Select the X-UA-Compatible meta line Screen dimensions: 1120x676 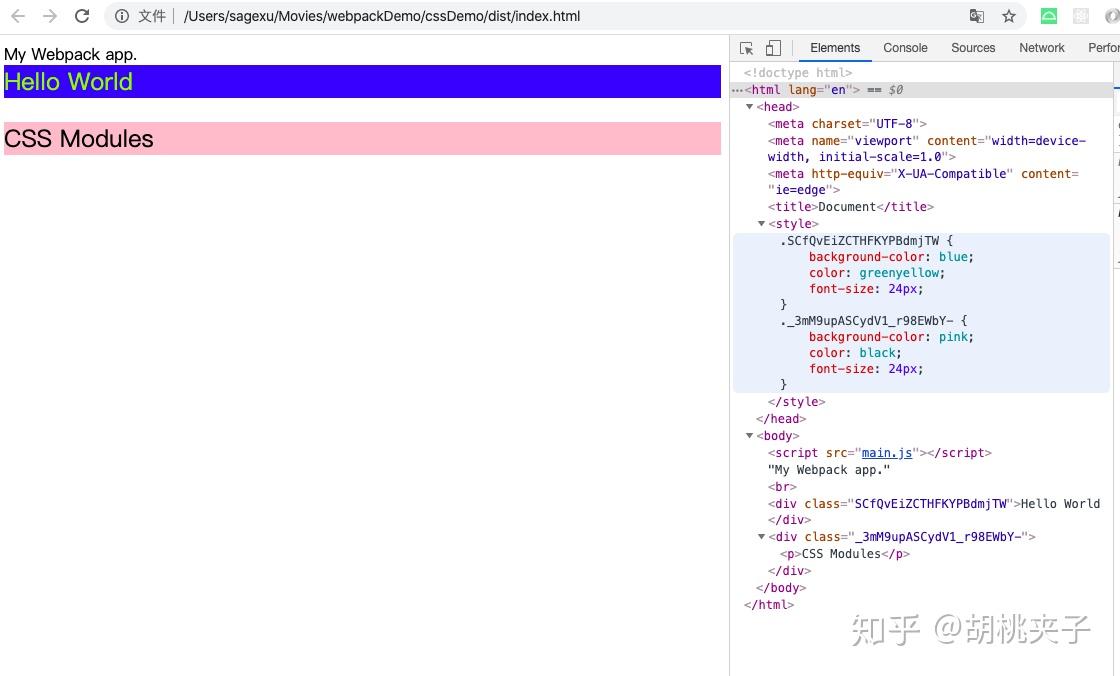923,182
